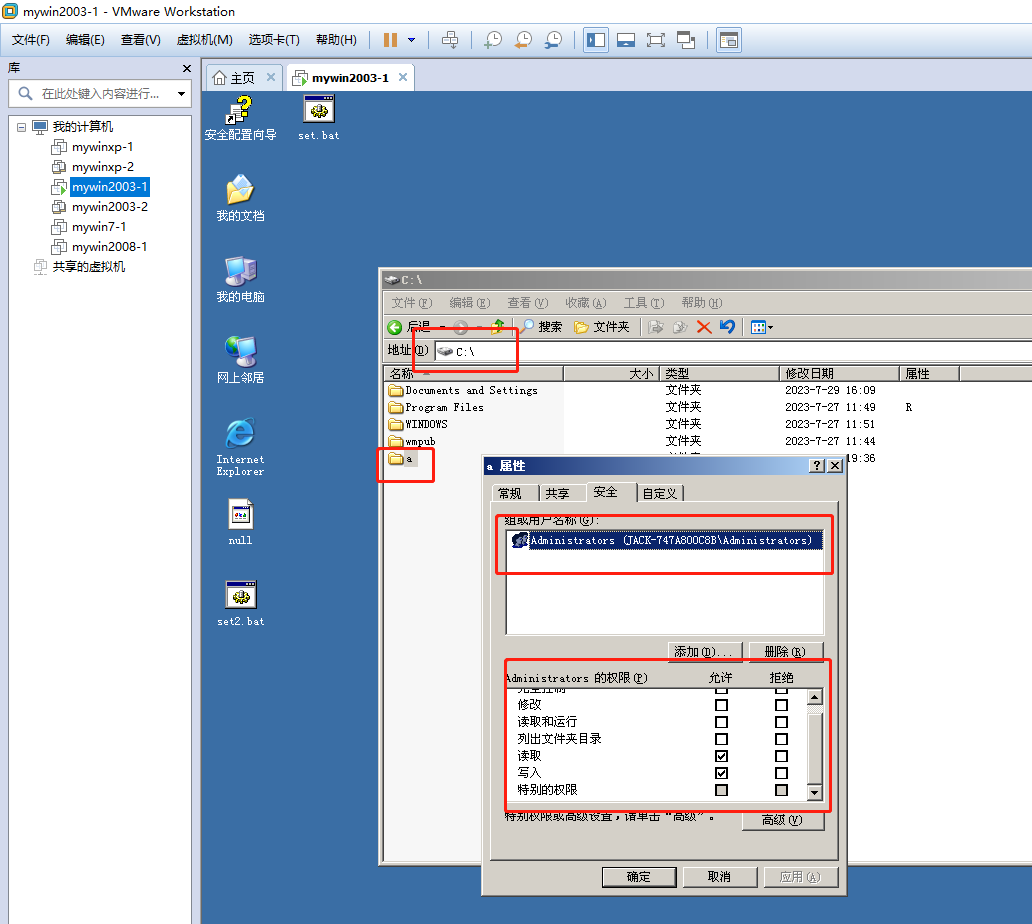The image size is (1032, 924).
Task: Check allow for 列出文件夹目录 permission
Action: [x=721, y=739]
